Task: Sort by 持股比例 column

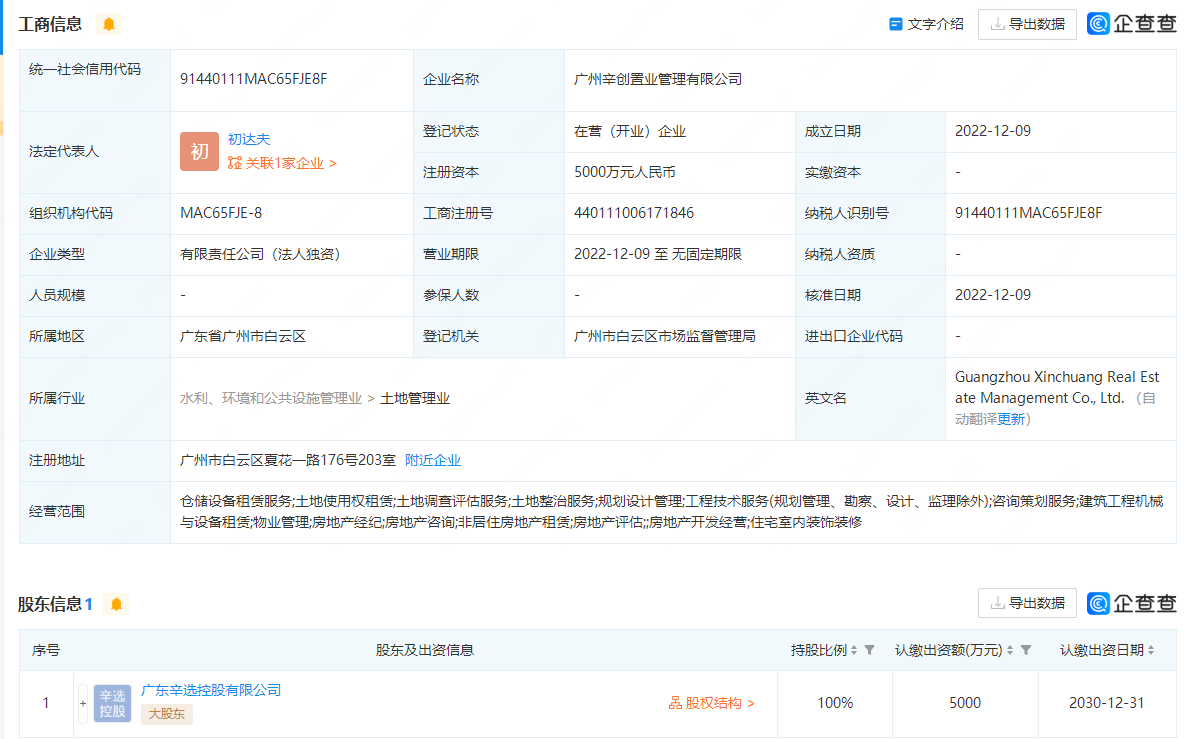Action: tap(854, 650)
